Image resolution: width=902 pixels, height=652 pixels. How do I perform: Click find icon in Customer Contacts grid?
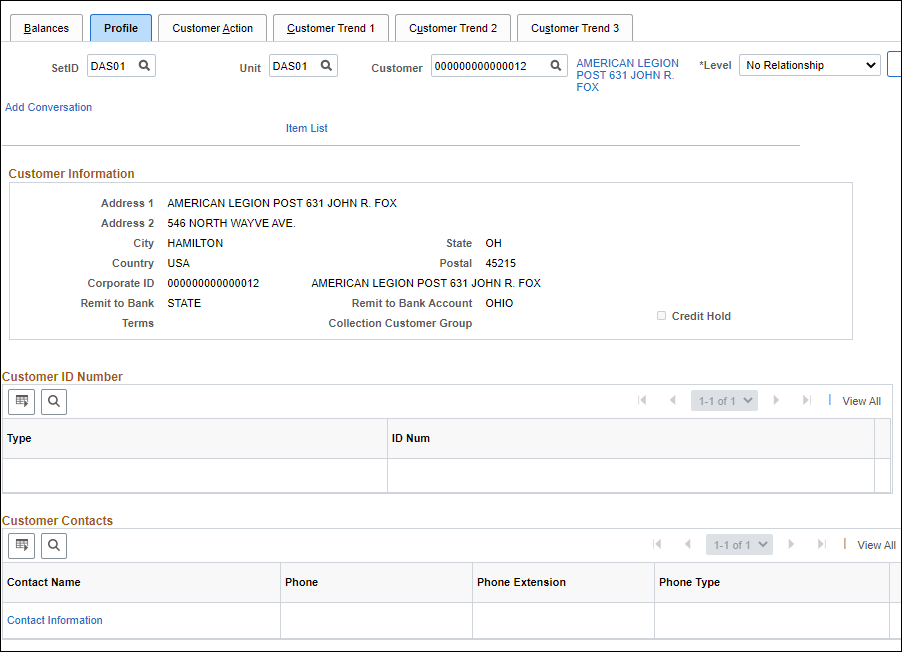tap(54, 545)
